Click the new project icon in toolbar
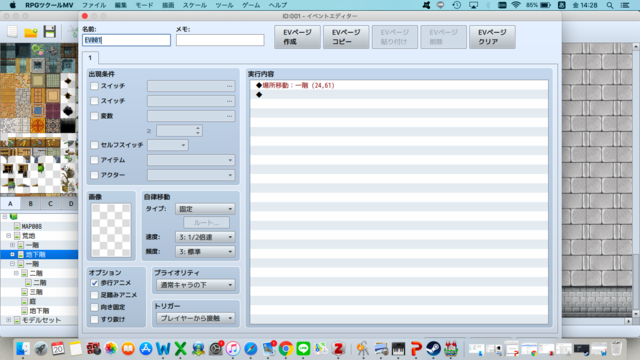The image size is (640, 360). pos(12,31)
